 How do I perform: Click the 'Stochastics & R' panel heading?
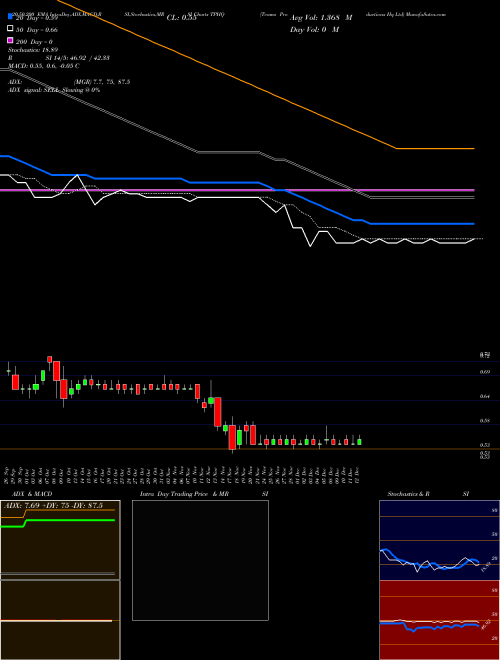pos(408,494)
